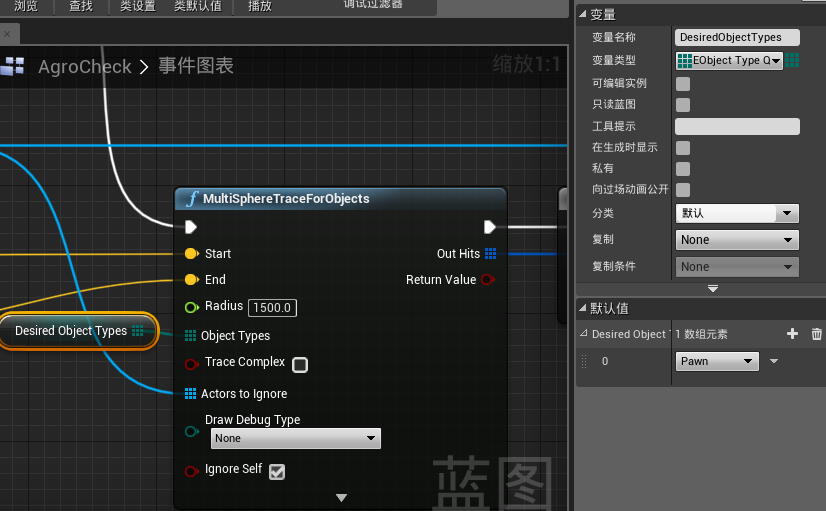Click the 变量名称 DesiredObjectTypes field
The height and width of the screenshot is (511, 826).
[x=737, y=37]
